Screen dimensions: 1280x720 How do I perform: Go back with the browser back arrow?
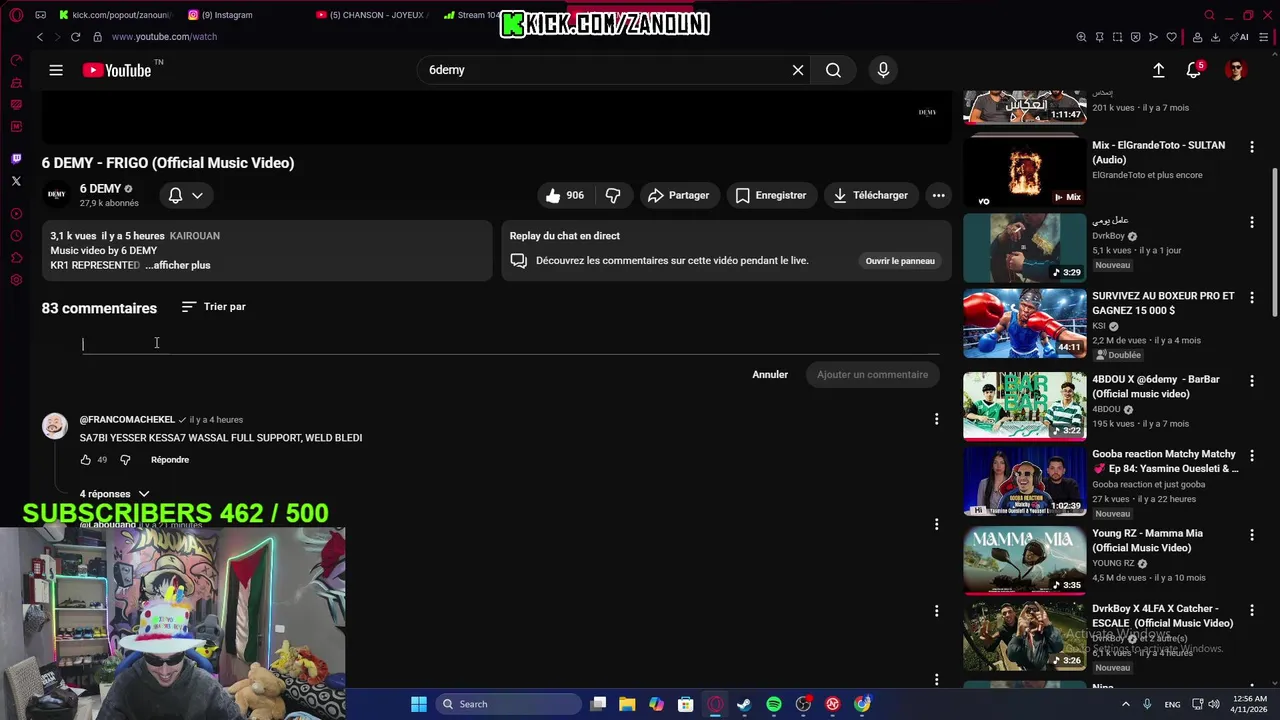tap(40, 37)
